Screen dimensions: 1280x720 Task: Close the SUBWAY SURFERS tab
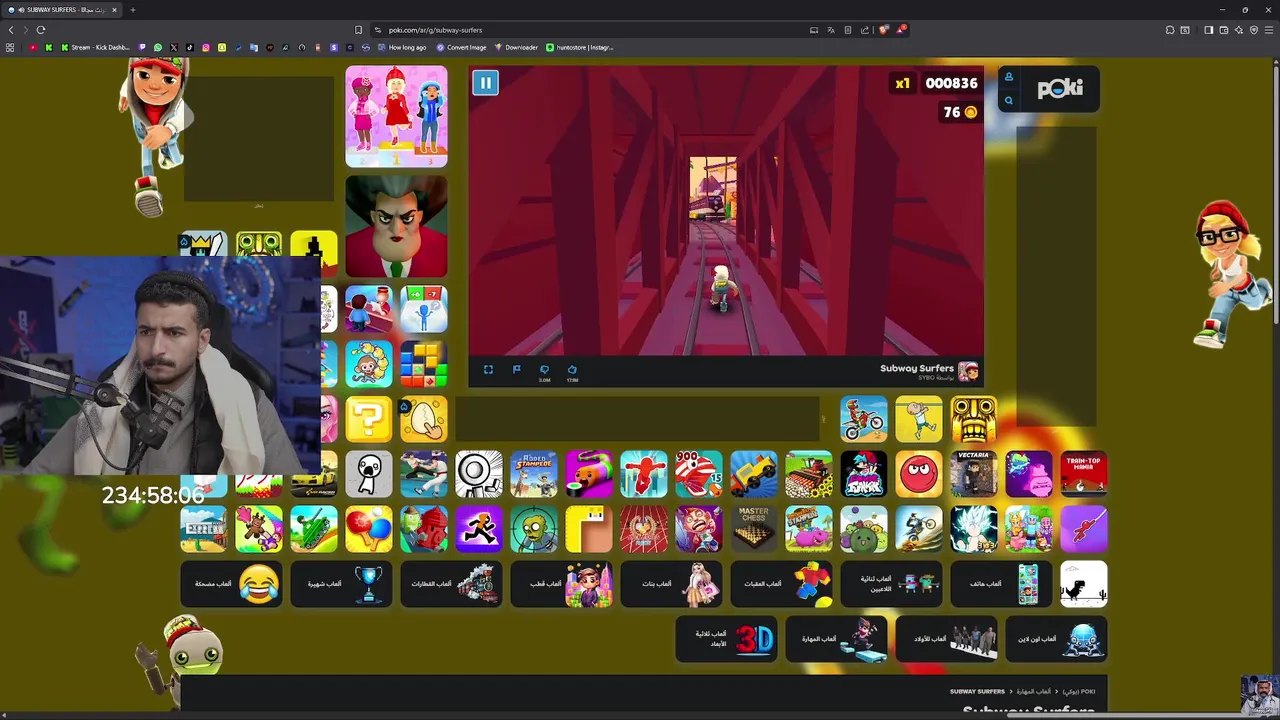tap(114, 10)
